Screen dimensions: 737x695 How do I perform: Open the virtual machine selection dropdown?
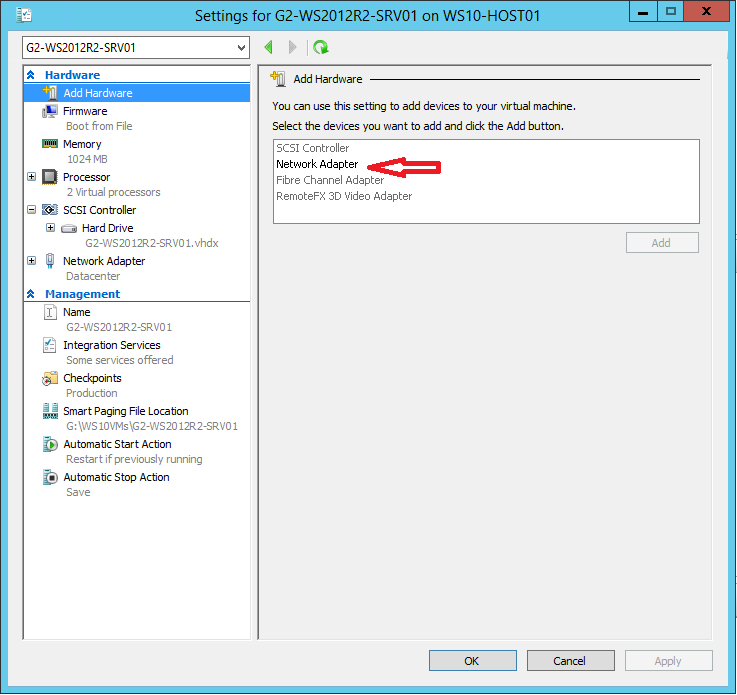point(241,48)
